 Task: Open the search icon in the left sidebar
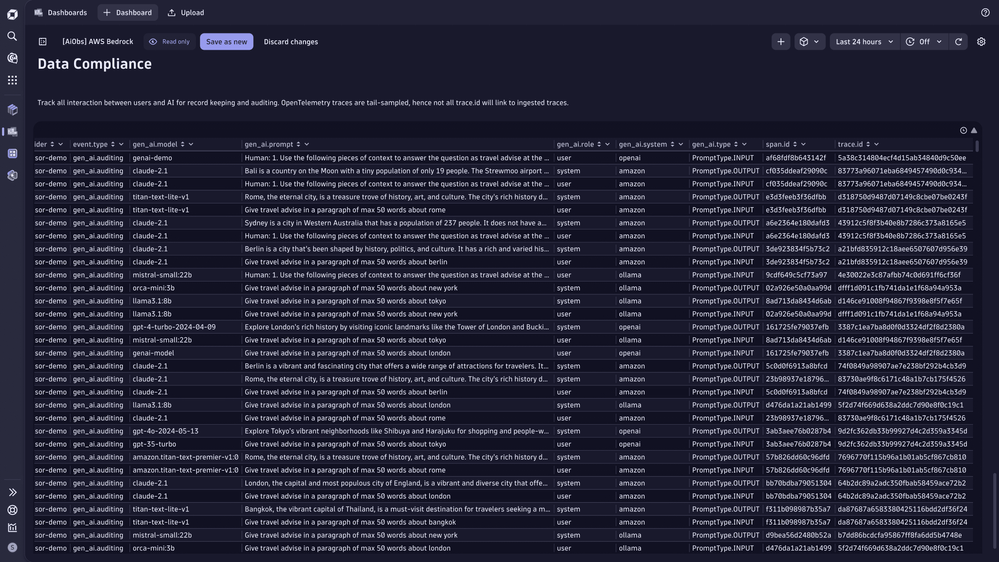[x=12, y=36]
